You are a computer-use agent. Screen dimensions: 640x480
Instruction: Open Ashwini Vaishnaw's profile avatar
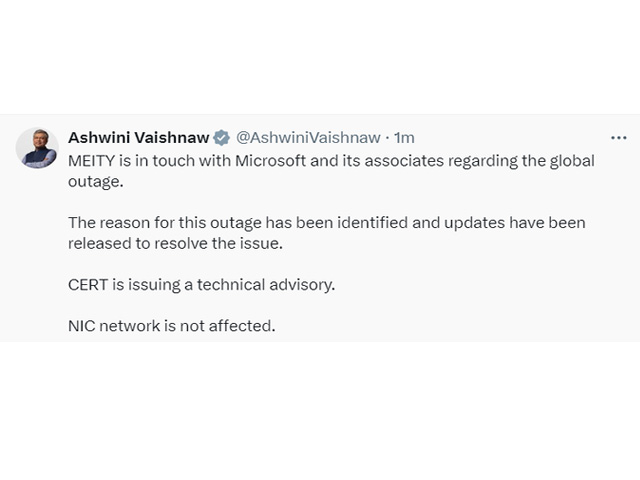(37, 148)
